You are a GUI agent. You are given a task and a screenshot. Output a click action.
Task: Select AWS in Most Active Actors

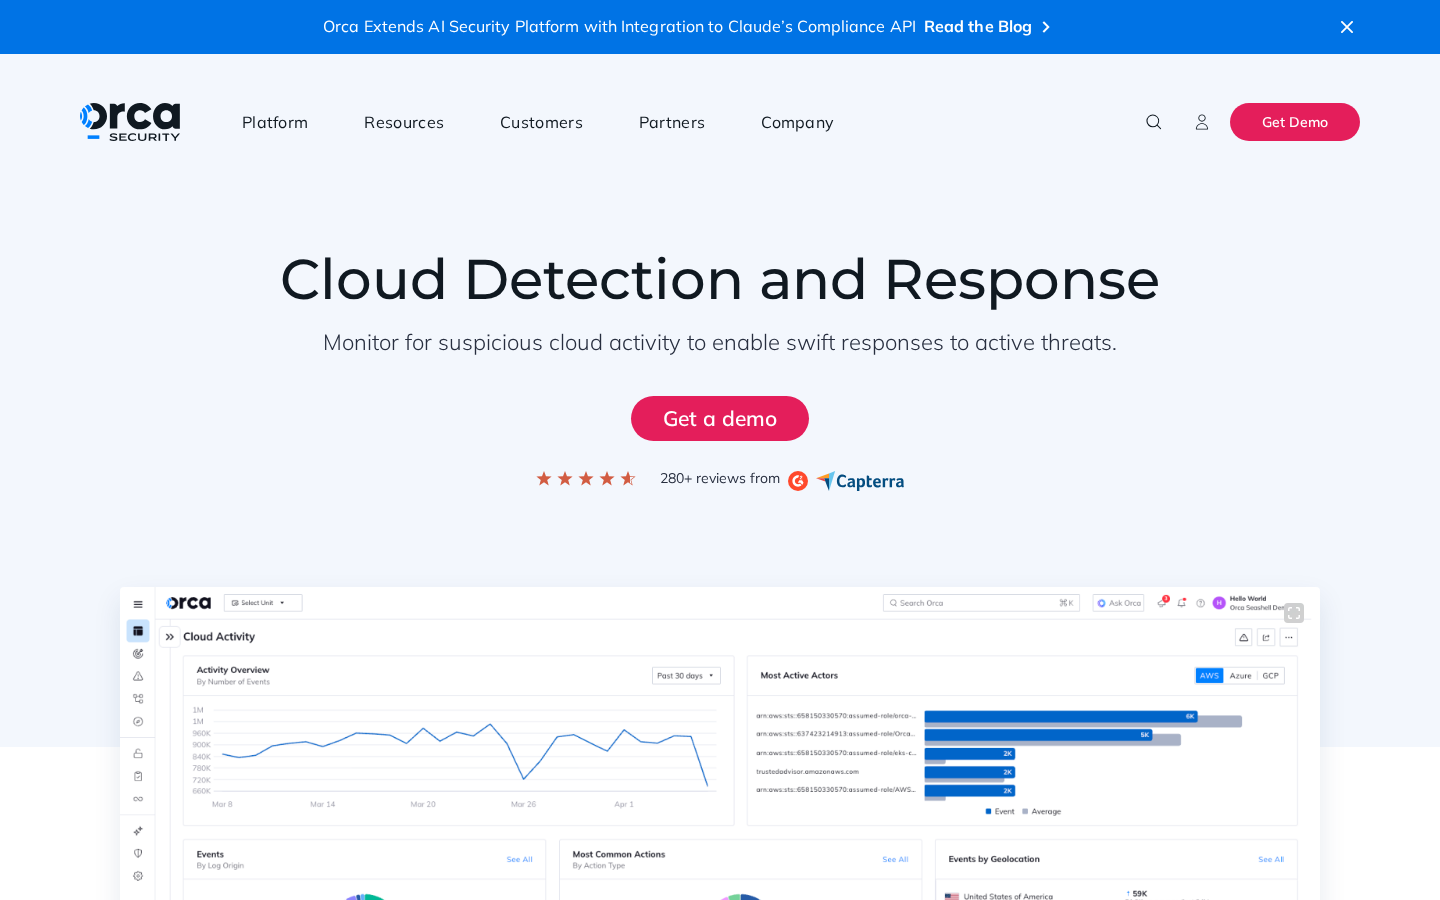pyautogui.click(x=1209, y=676)
